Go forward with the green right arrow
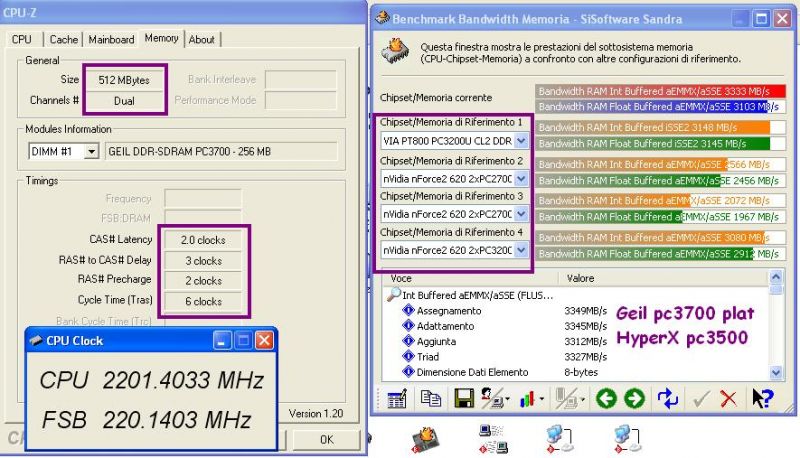 [x=634, y=398]
